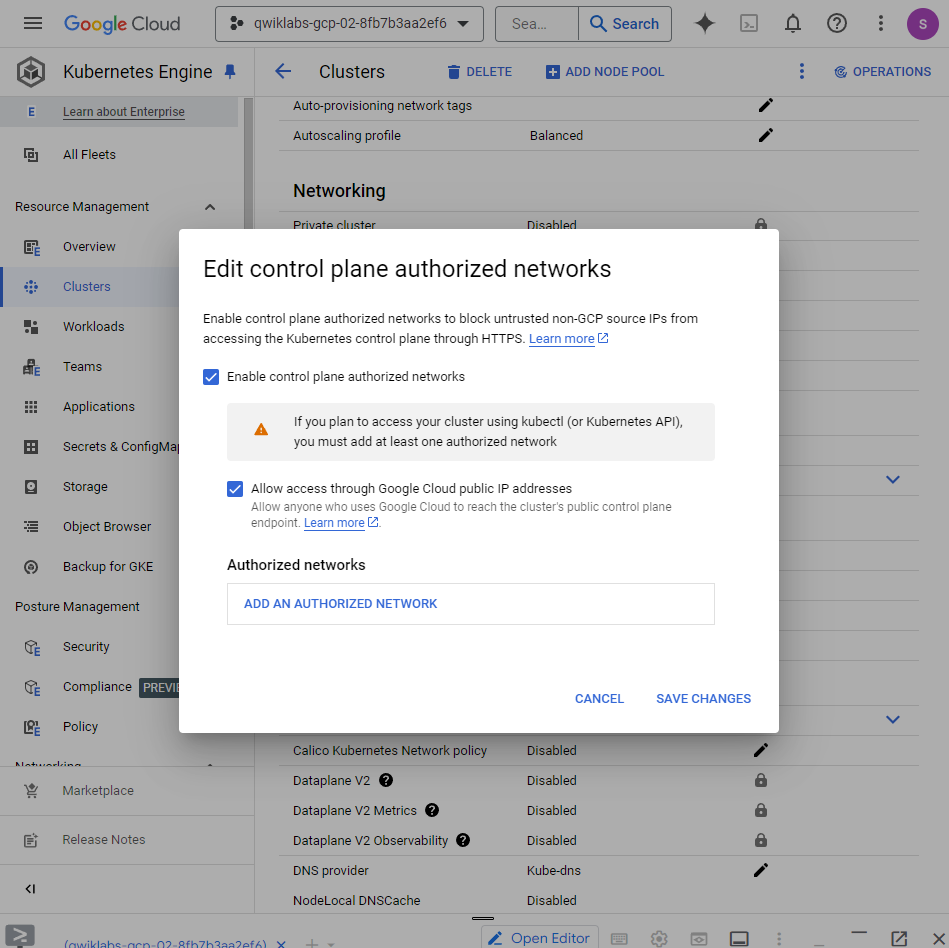This screenshot has width=949, height=948.
Task: Click the Cloud Shell resize handle
Action: (482, 918)
